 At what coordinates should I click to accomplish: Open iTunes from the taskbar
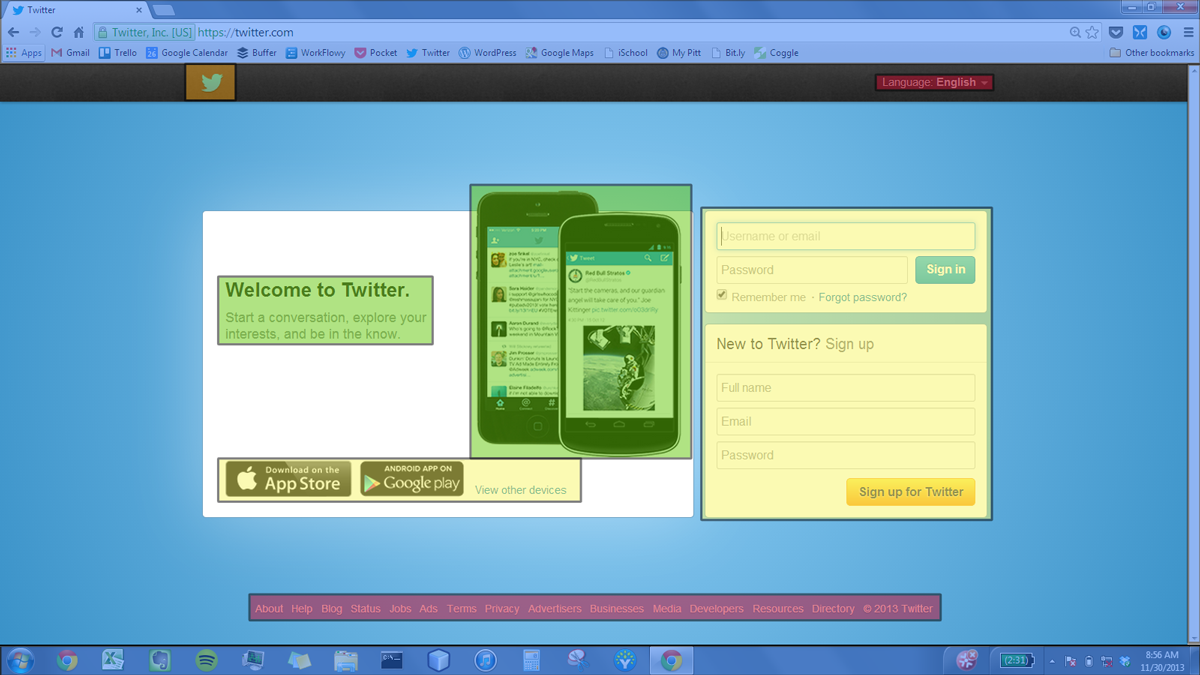tap(485, 660)
